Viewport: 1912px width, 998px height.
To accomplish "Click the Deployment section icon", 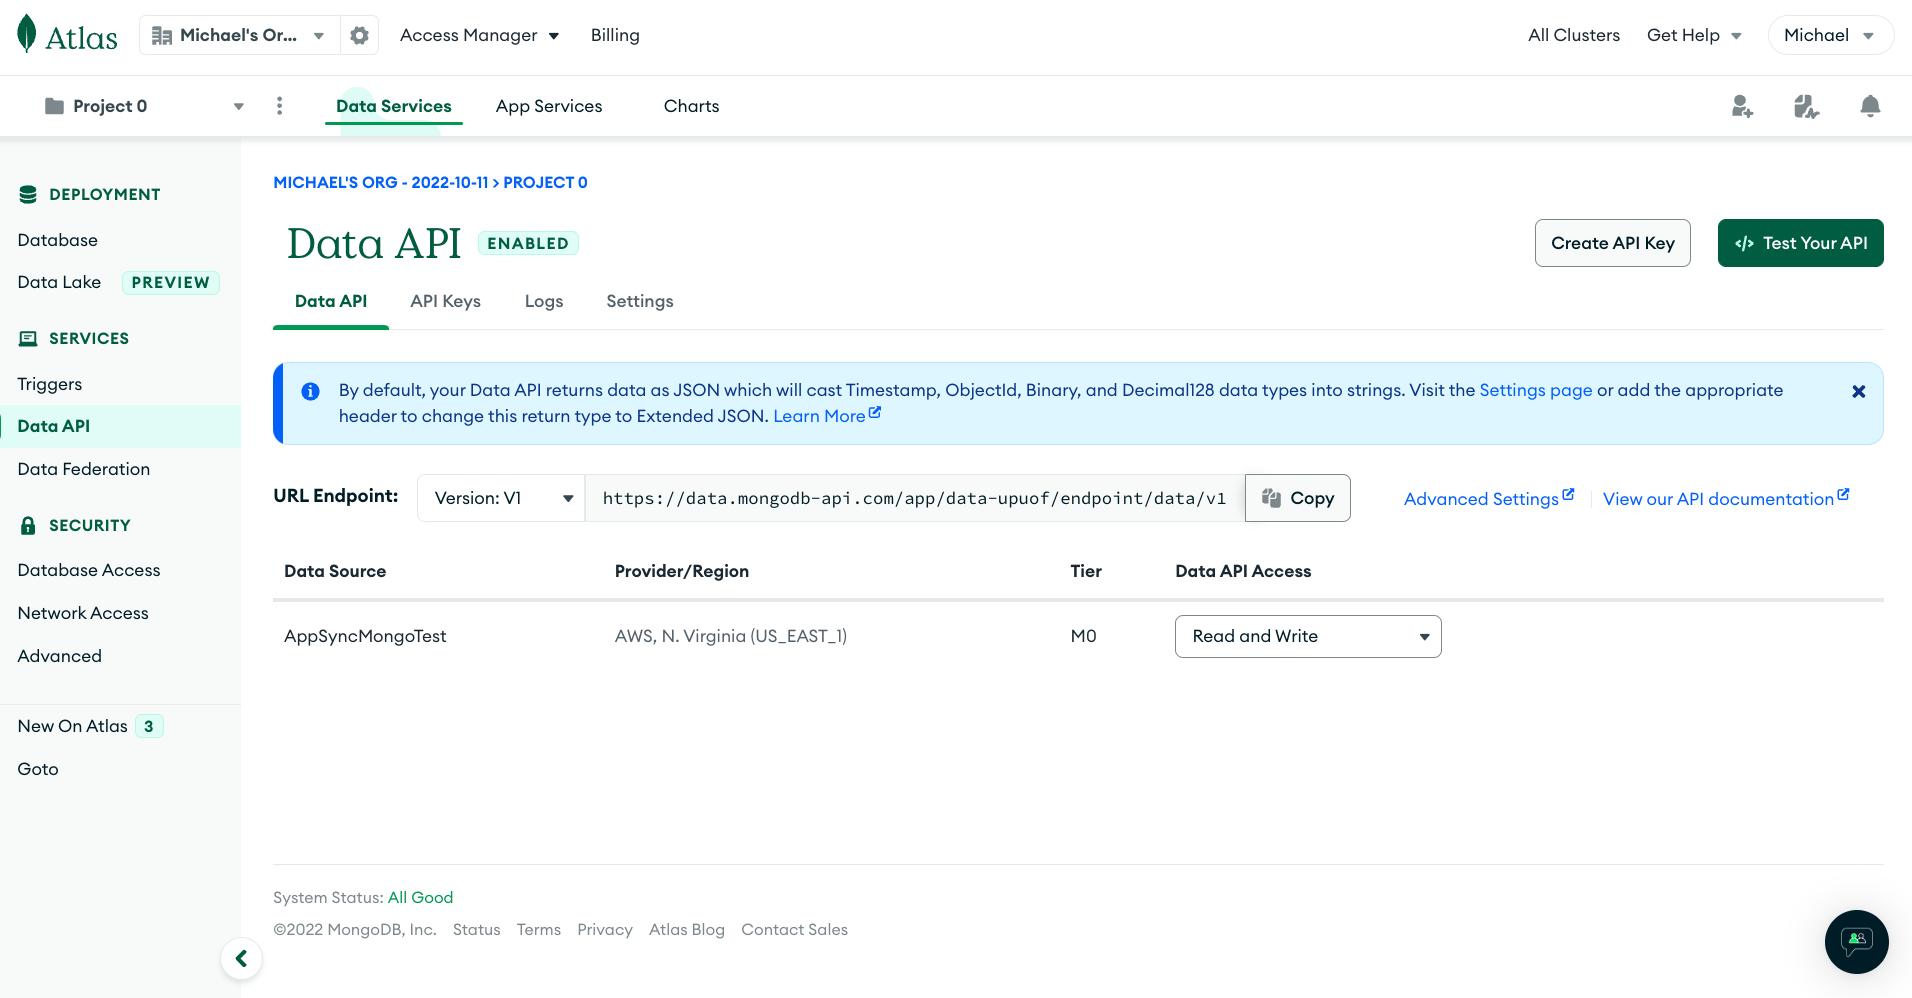I will tap(28, 194).
